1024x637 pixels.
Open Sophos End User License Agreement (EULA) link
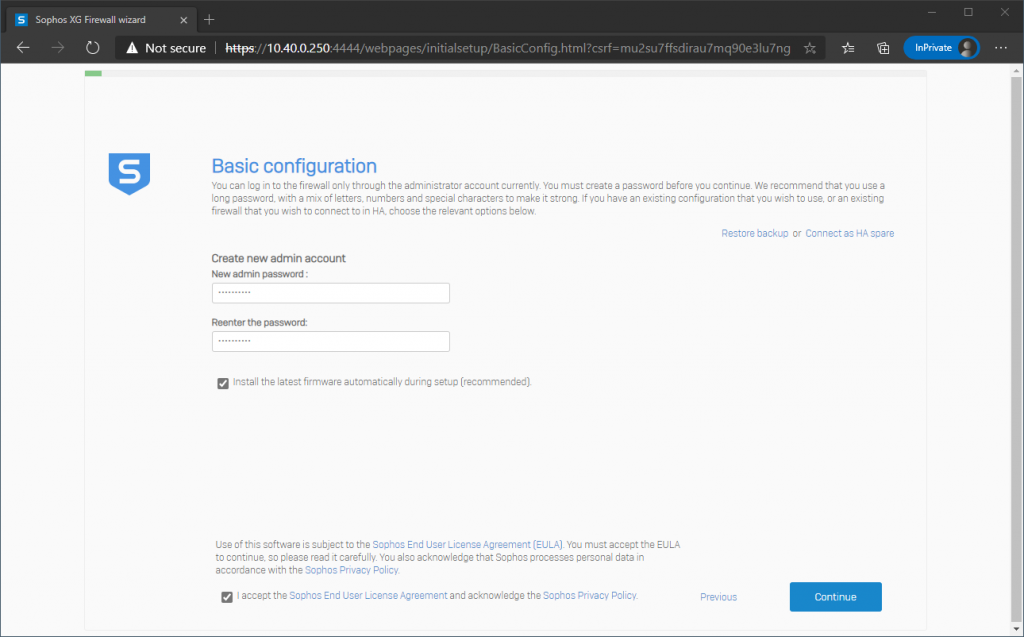pyautogui.click(x=467, y=544)
